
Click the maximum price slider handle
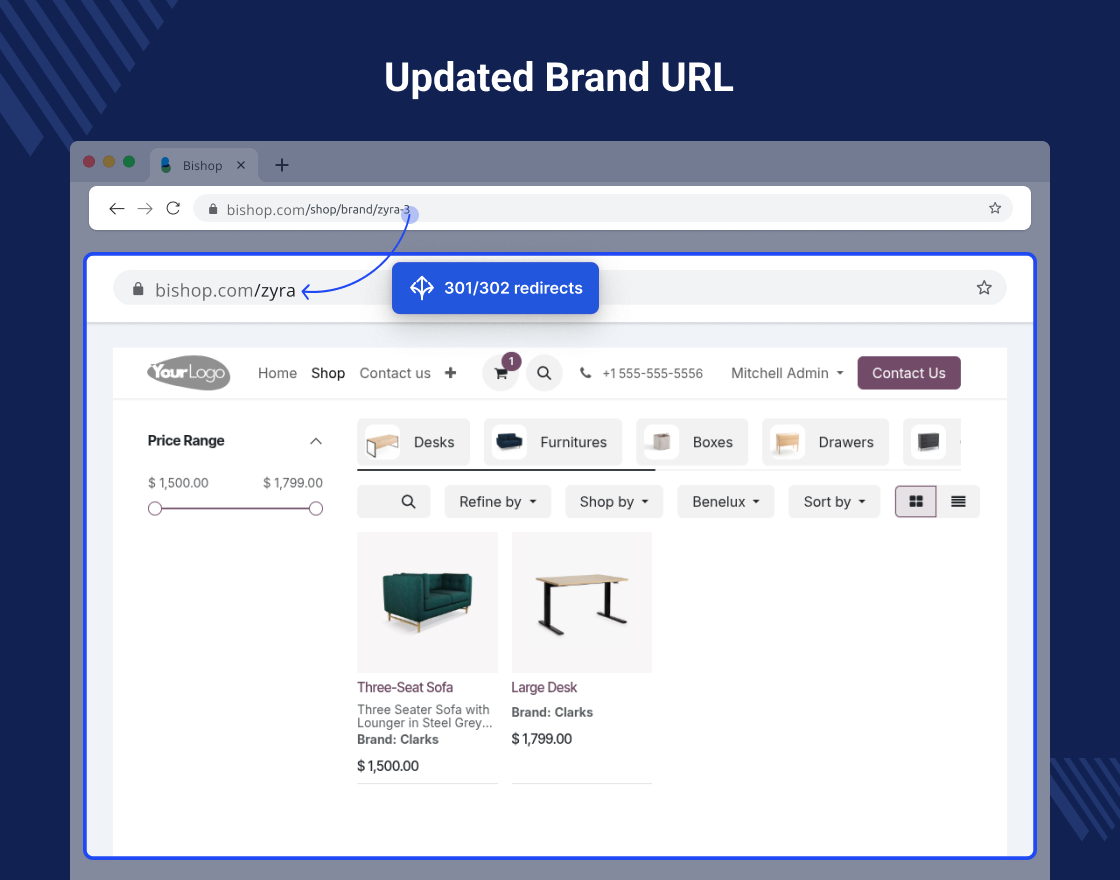(316, 509)
